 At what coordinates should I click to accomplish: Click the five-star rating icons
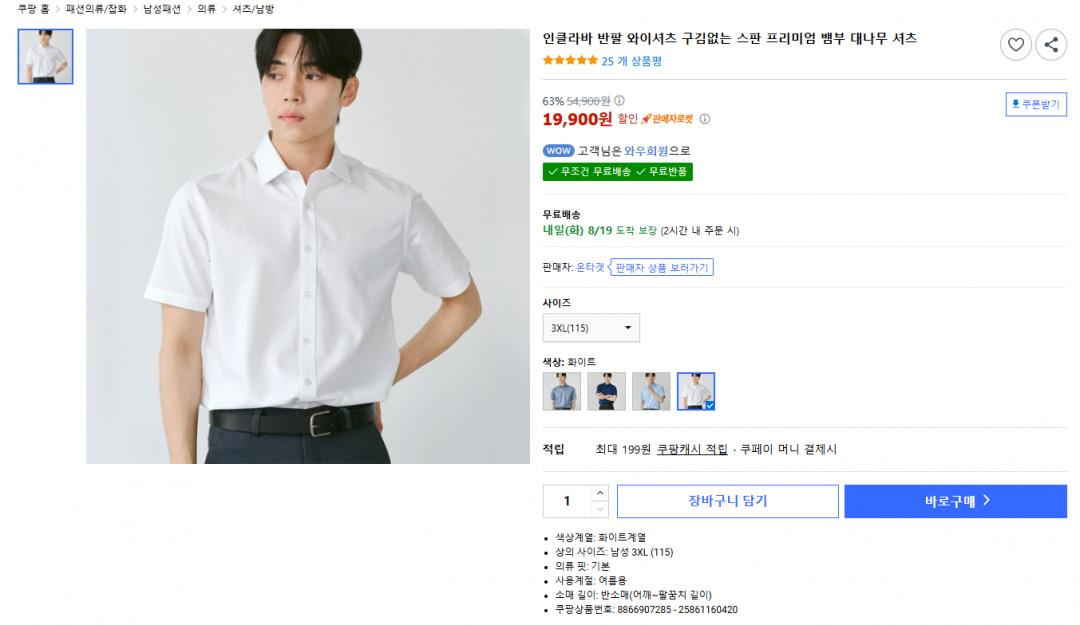coord(570,61)
